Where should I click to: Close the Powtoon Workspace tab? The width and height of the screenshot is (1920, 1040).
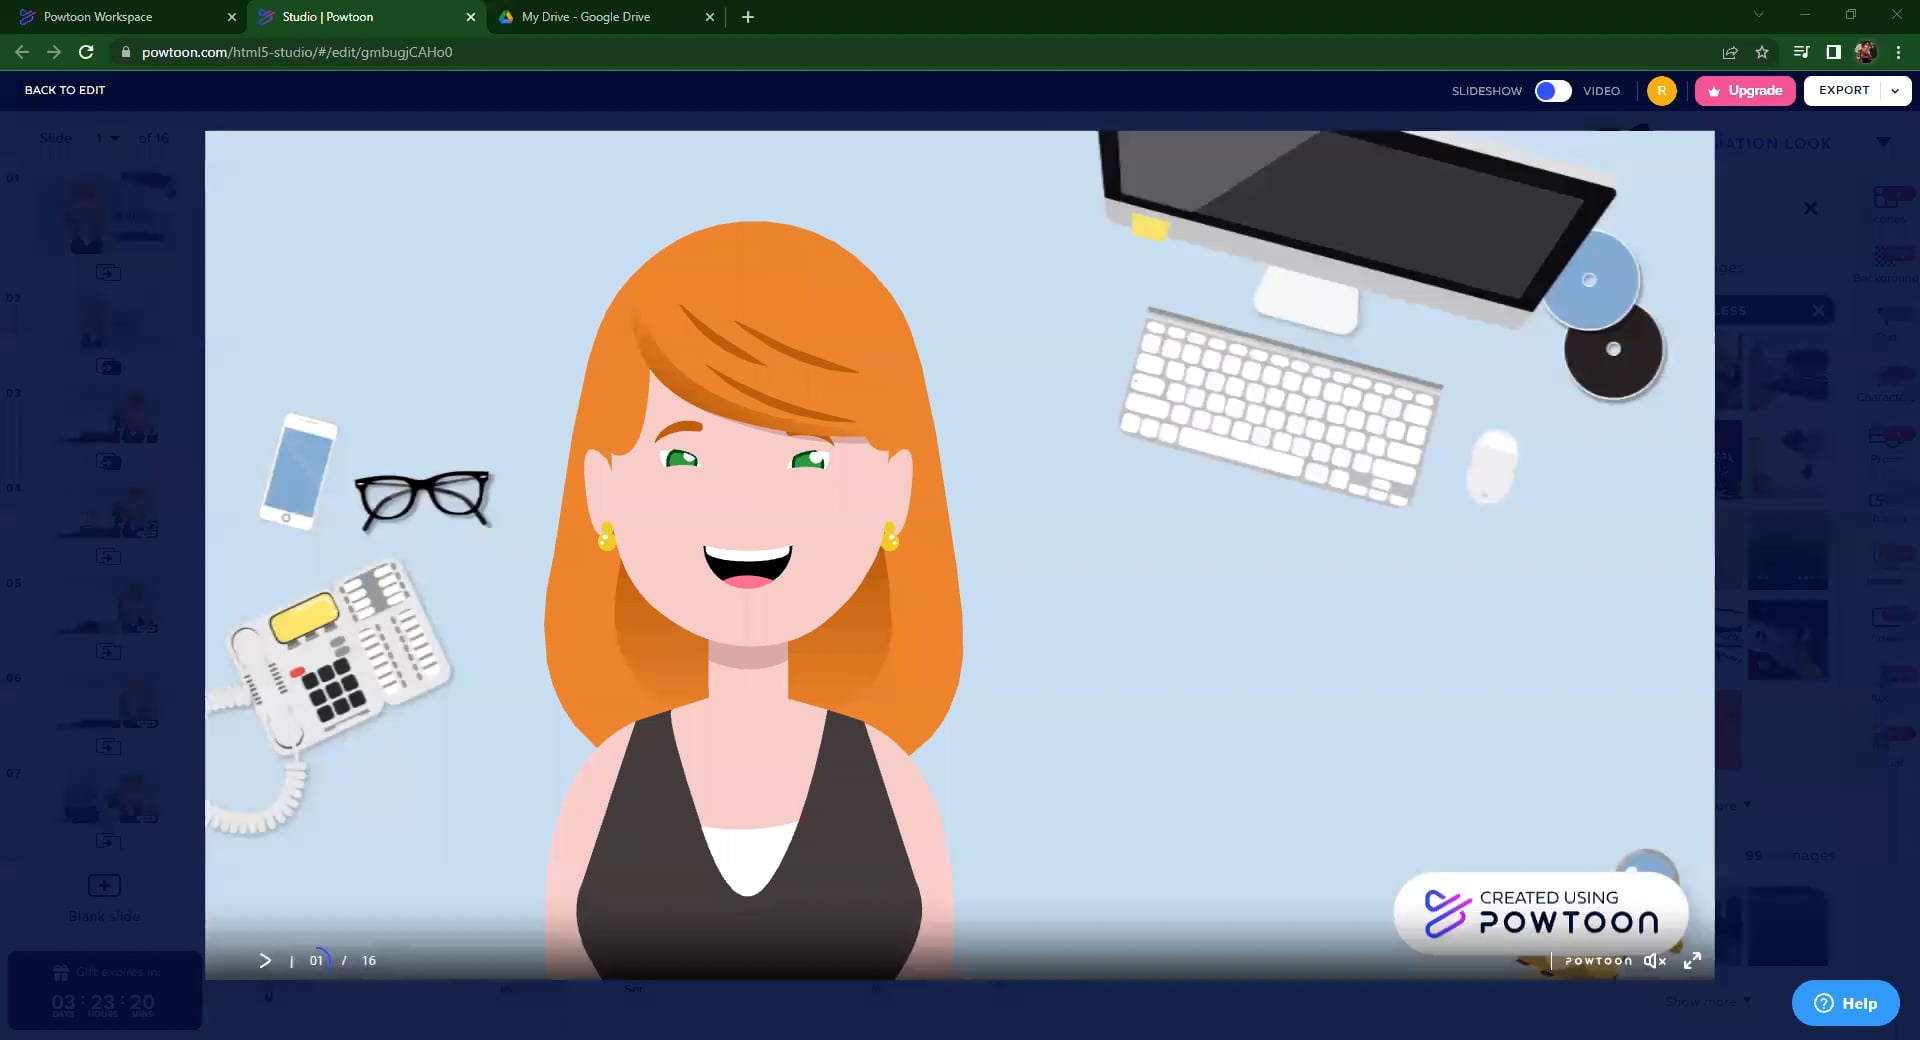coord(231,17)
